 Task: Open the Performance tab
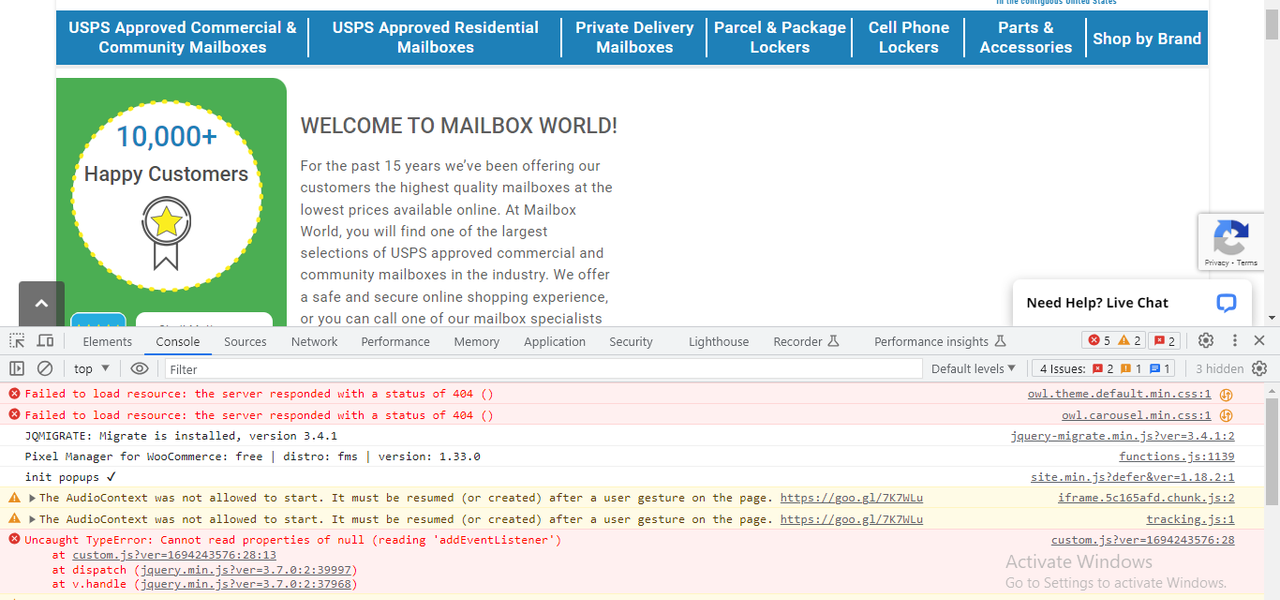tap(396, 342)
